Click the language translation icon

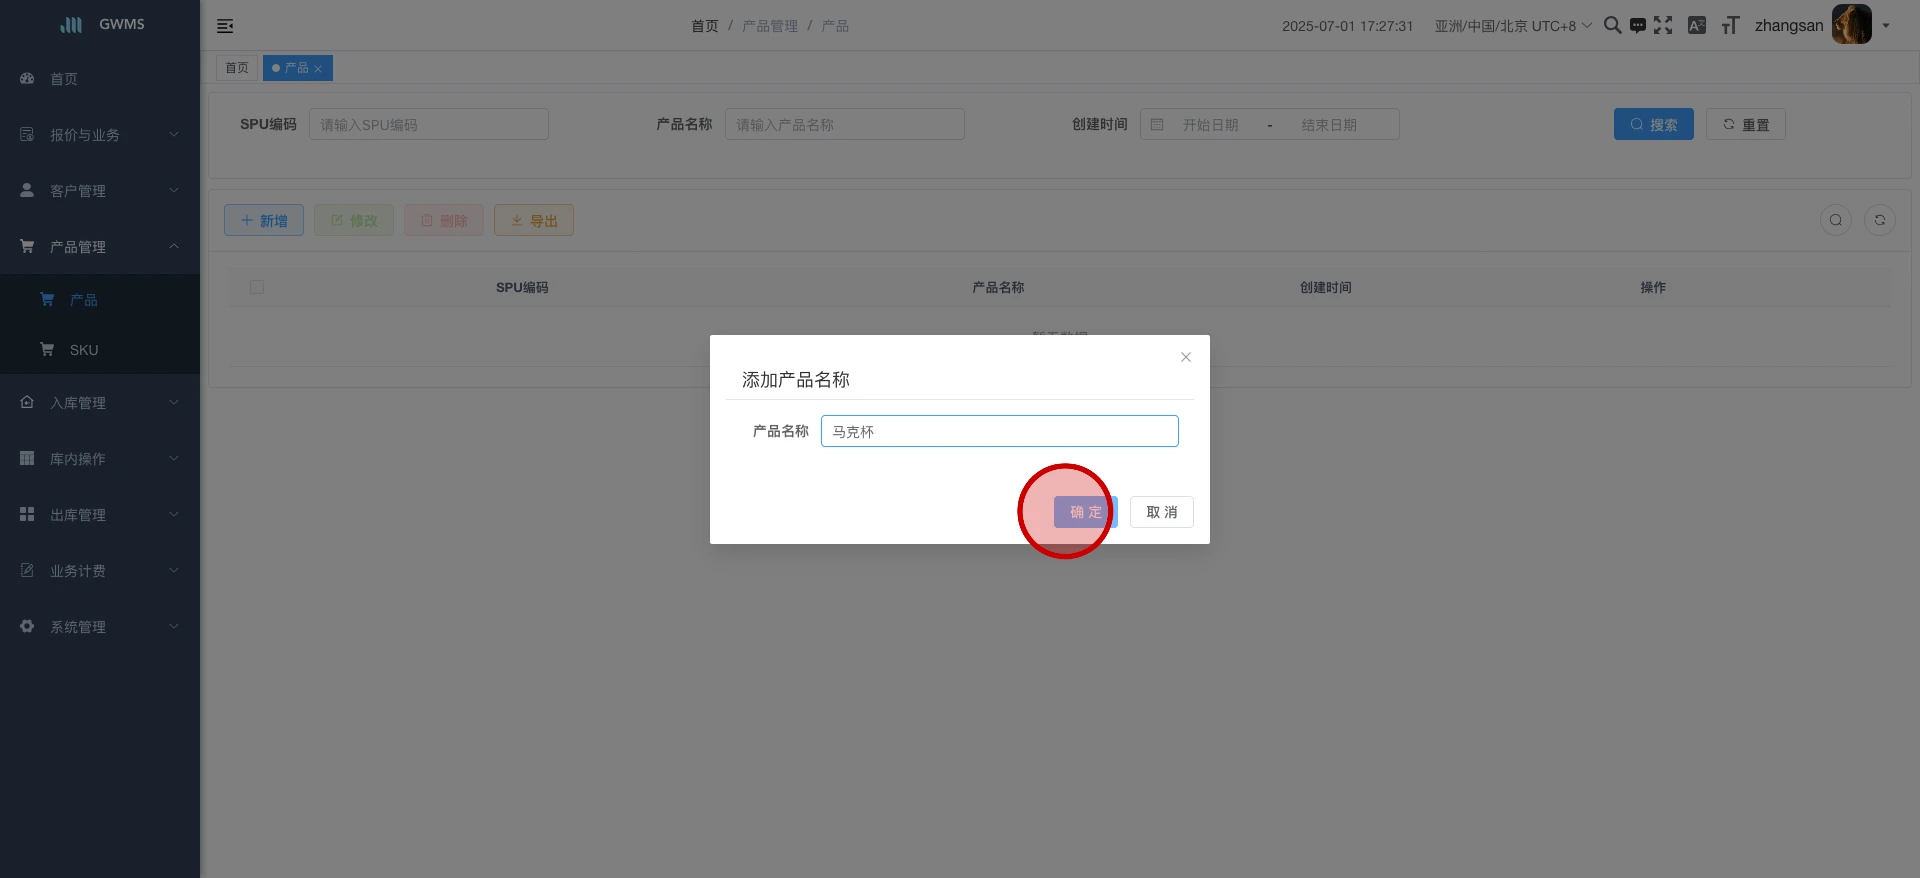pyautogui.click(x=1696, y=26)
